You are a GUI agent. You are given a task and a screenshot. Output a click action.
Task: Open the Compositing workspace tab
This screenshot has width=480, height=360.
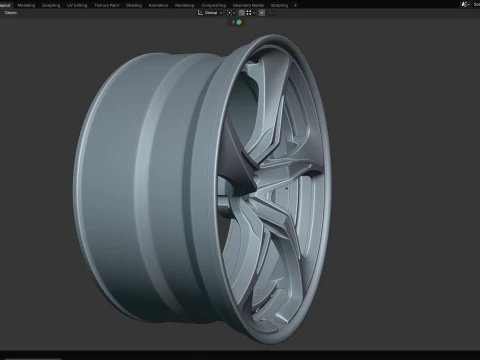point(213,5)
